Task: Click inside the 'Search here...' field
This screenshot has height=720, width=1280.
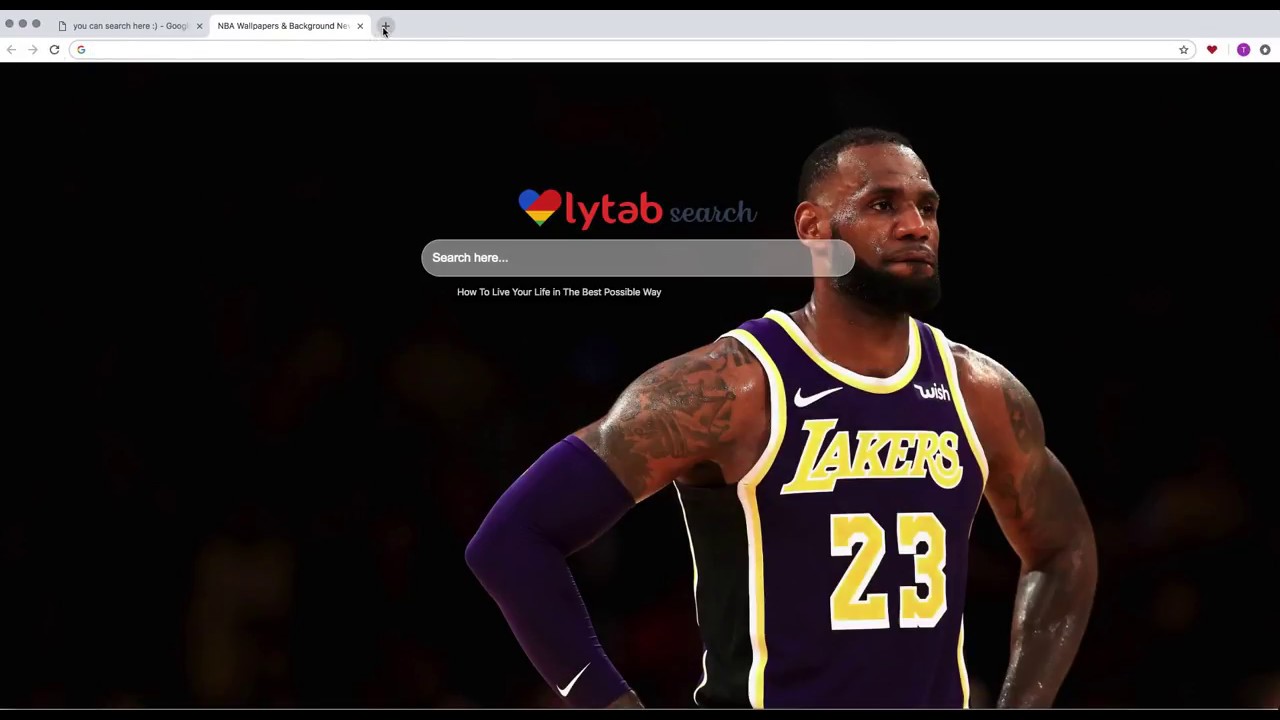Action: (638, 257)
